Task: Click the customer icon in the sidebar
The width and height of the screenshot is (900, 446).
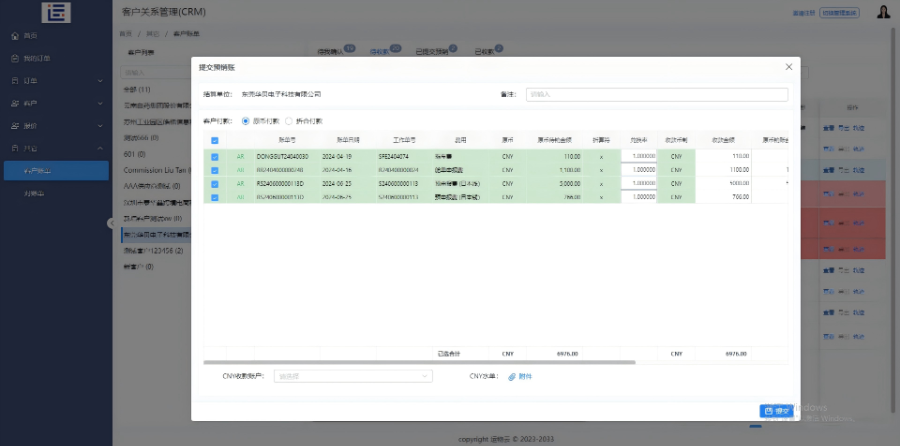Action: (14, 103)
